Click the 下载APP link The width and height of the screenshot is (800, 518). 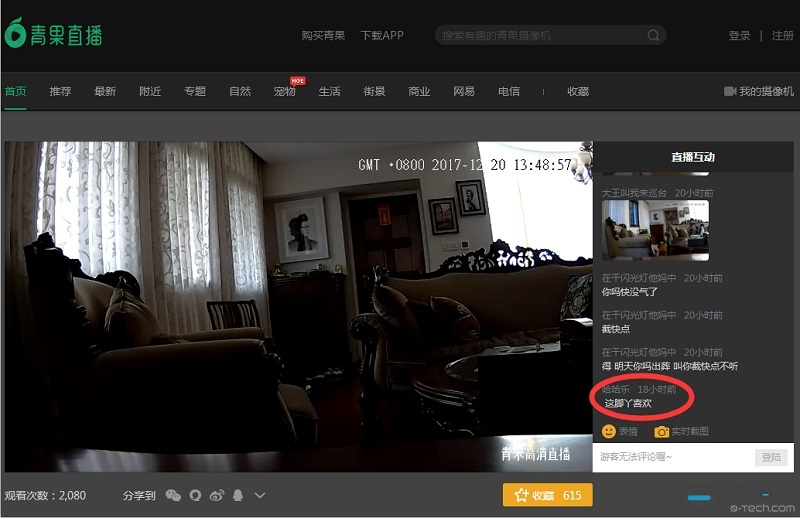pyautogui.click(x=382, y=35)
